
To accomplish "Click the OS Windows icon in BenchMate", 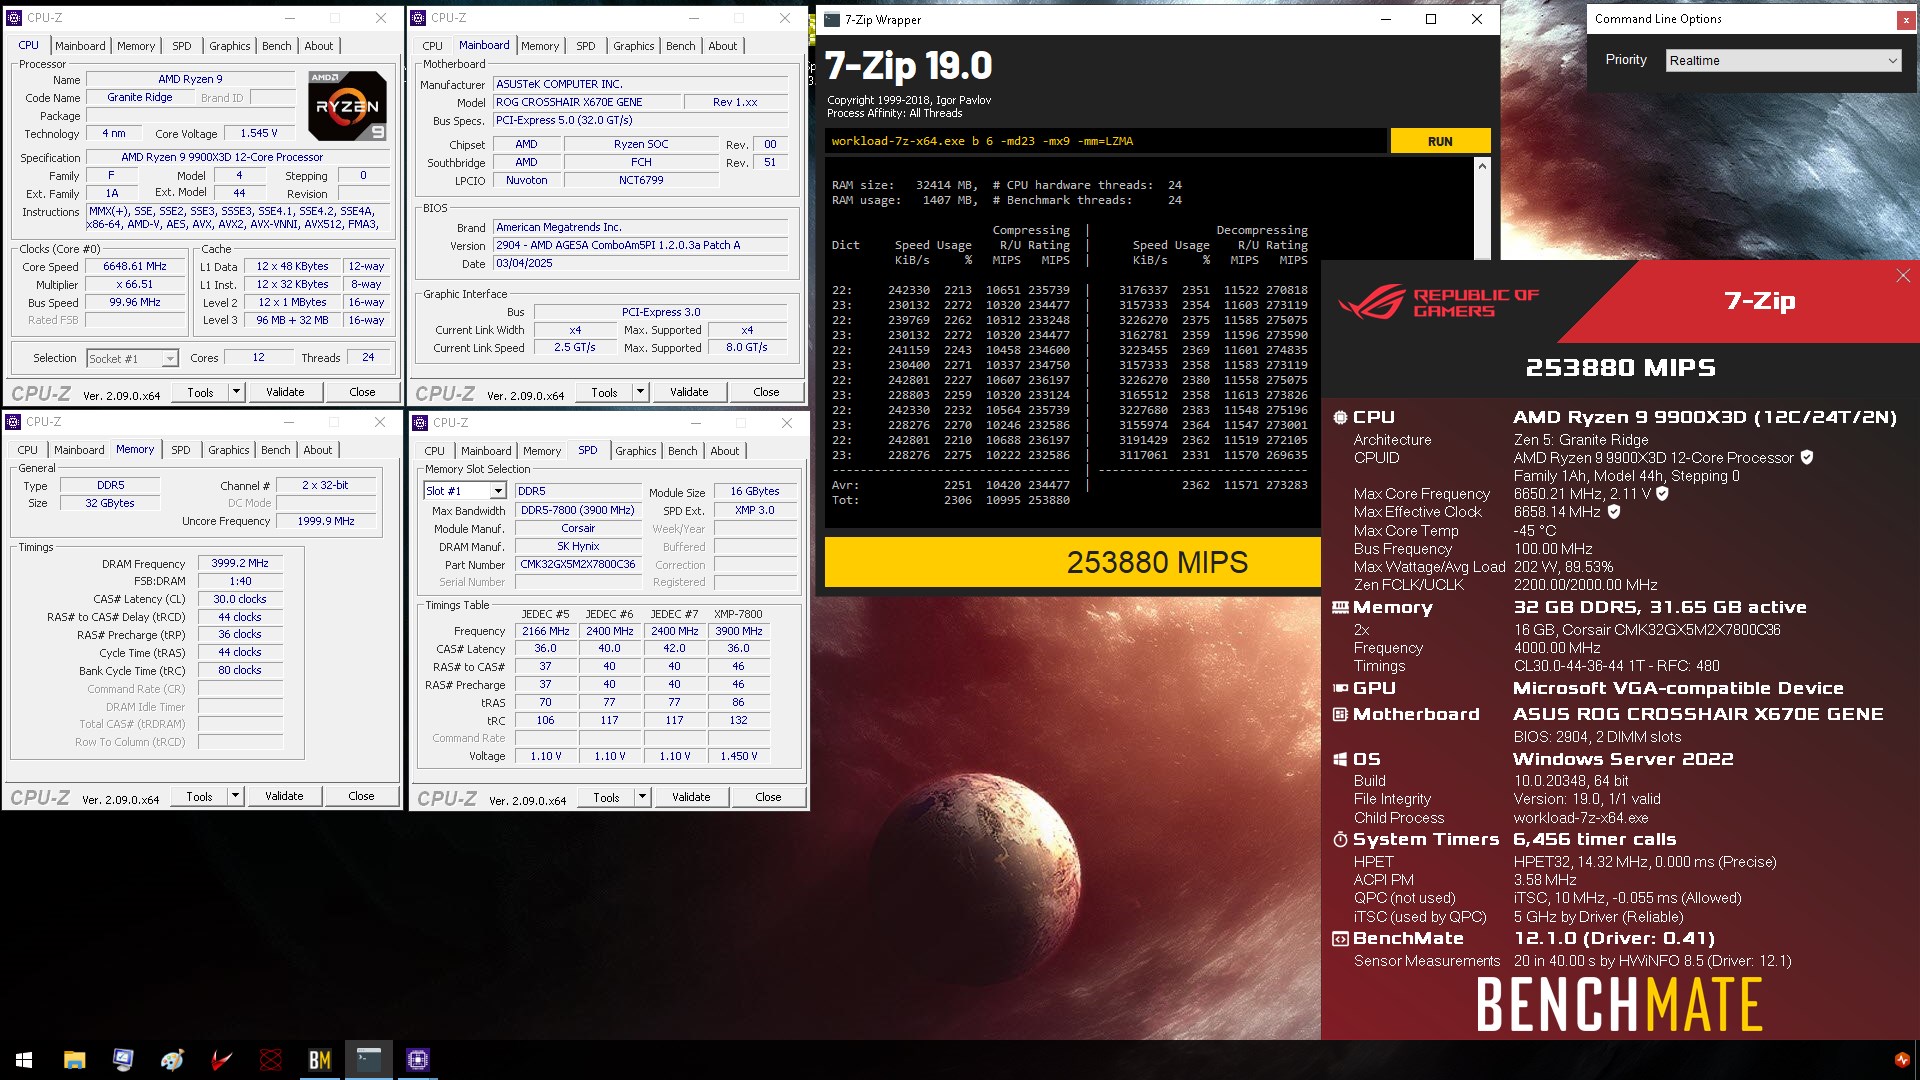I will [1340, 760].
